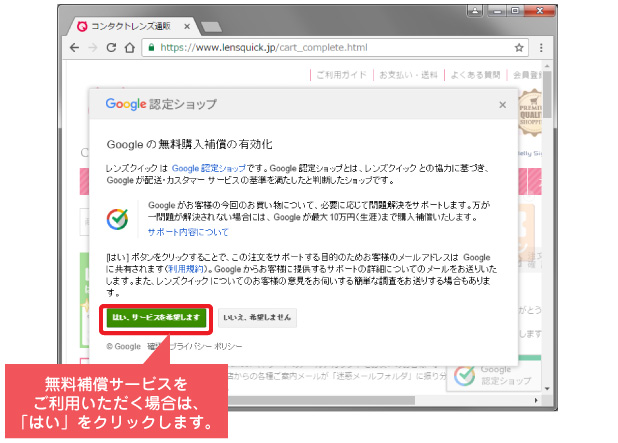This screenshot has width=618, height=443.
Task: Click the vertical scrollbar down arrow
Action: click(x=547, y=389)
